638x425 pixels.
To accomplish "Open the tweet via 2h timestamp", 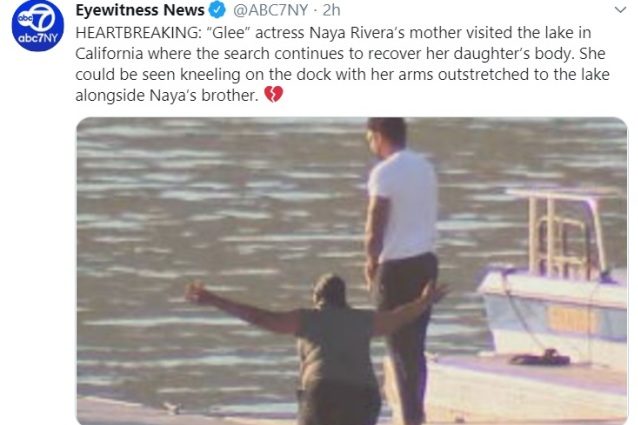I will click(332, 10).
